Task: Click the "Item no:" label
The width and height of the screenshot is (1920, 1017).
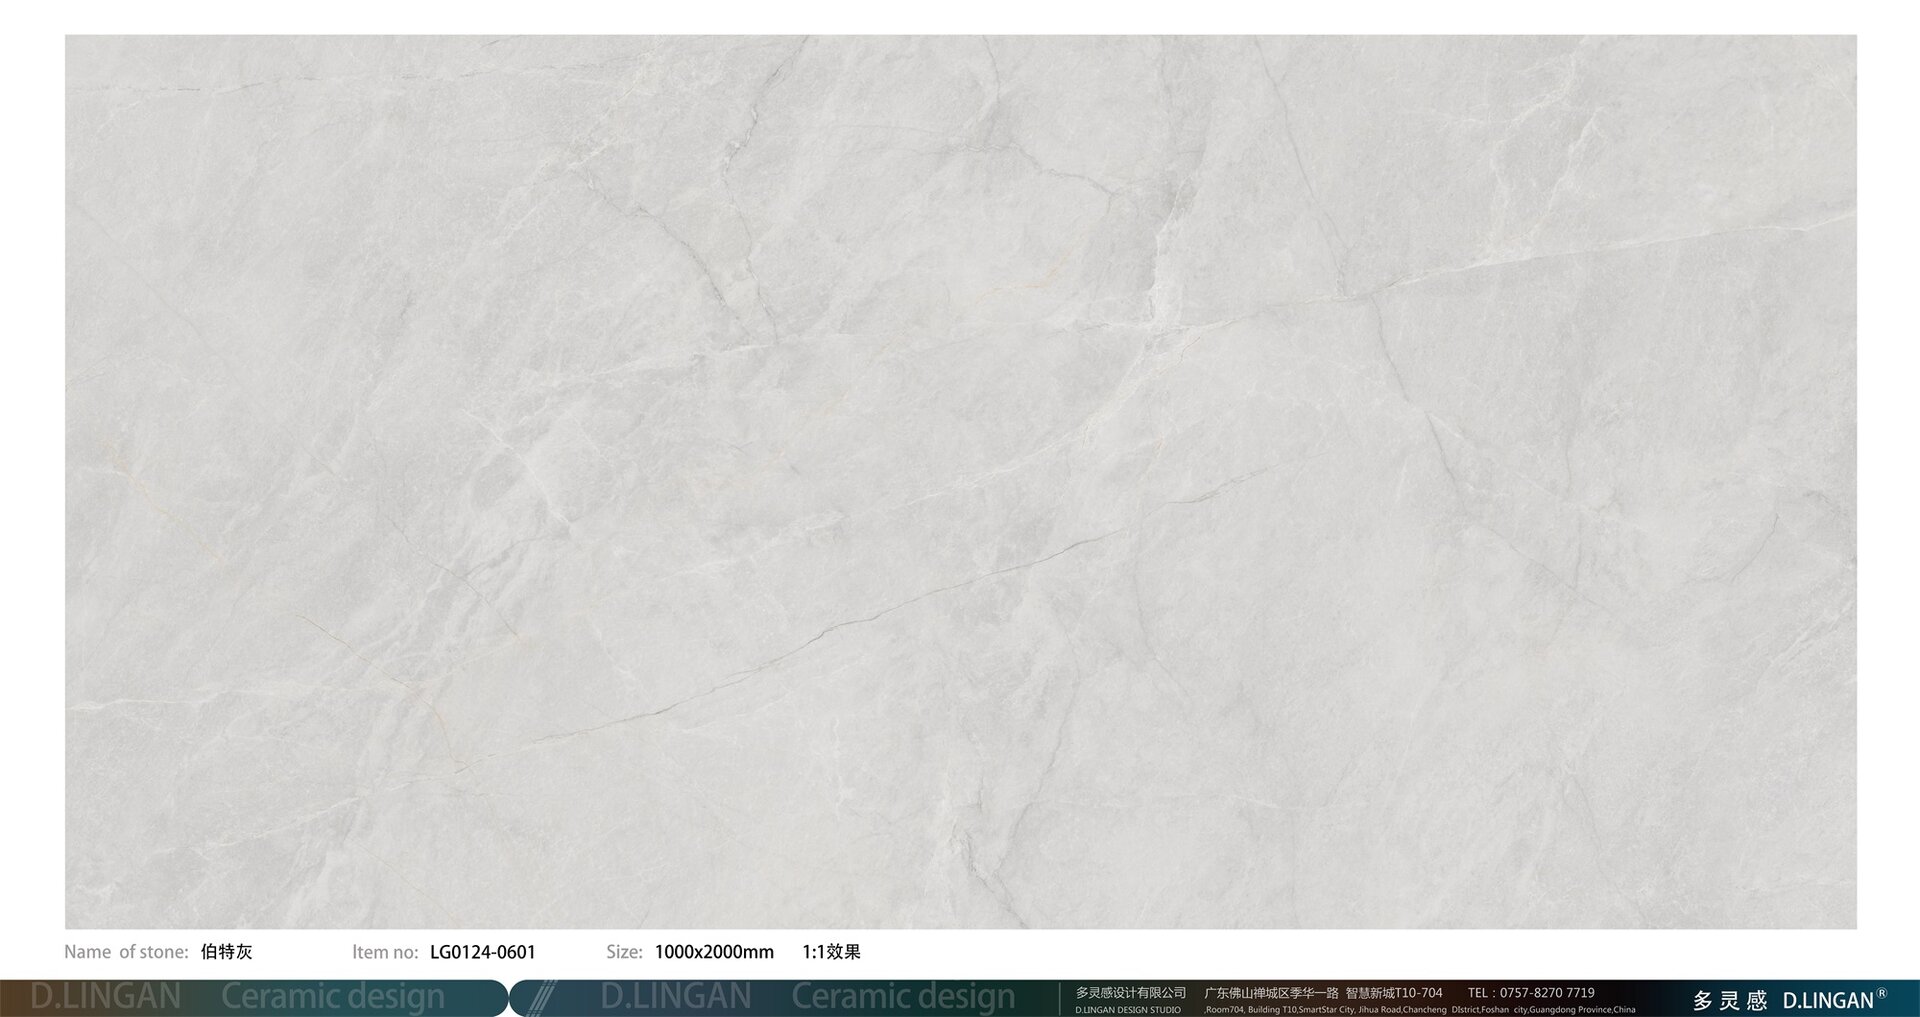Action: (x=385, y=952)
